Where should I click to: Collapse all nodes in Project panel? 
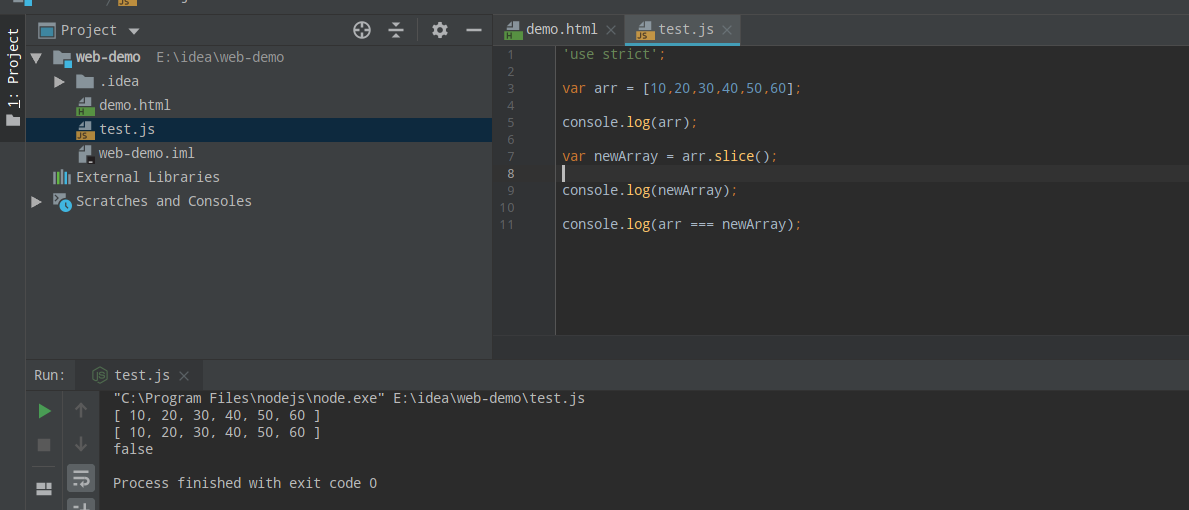tap(396, 30)
